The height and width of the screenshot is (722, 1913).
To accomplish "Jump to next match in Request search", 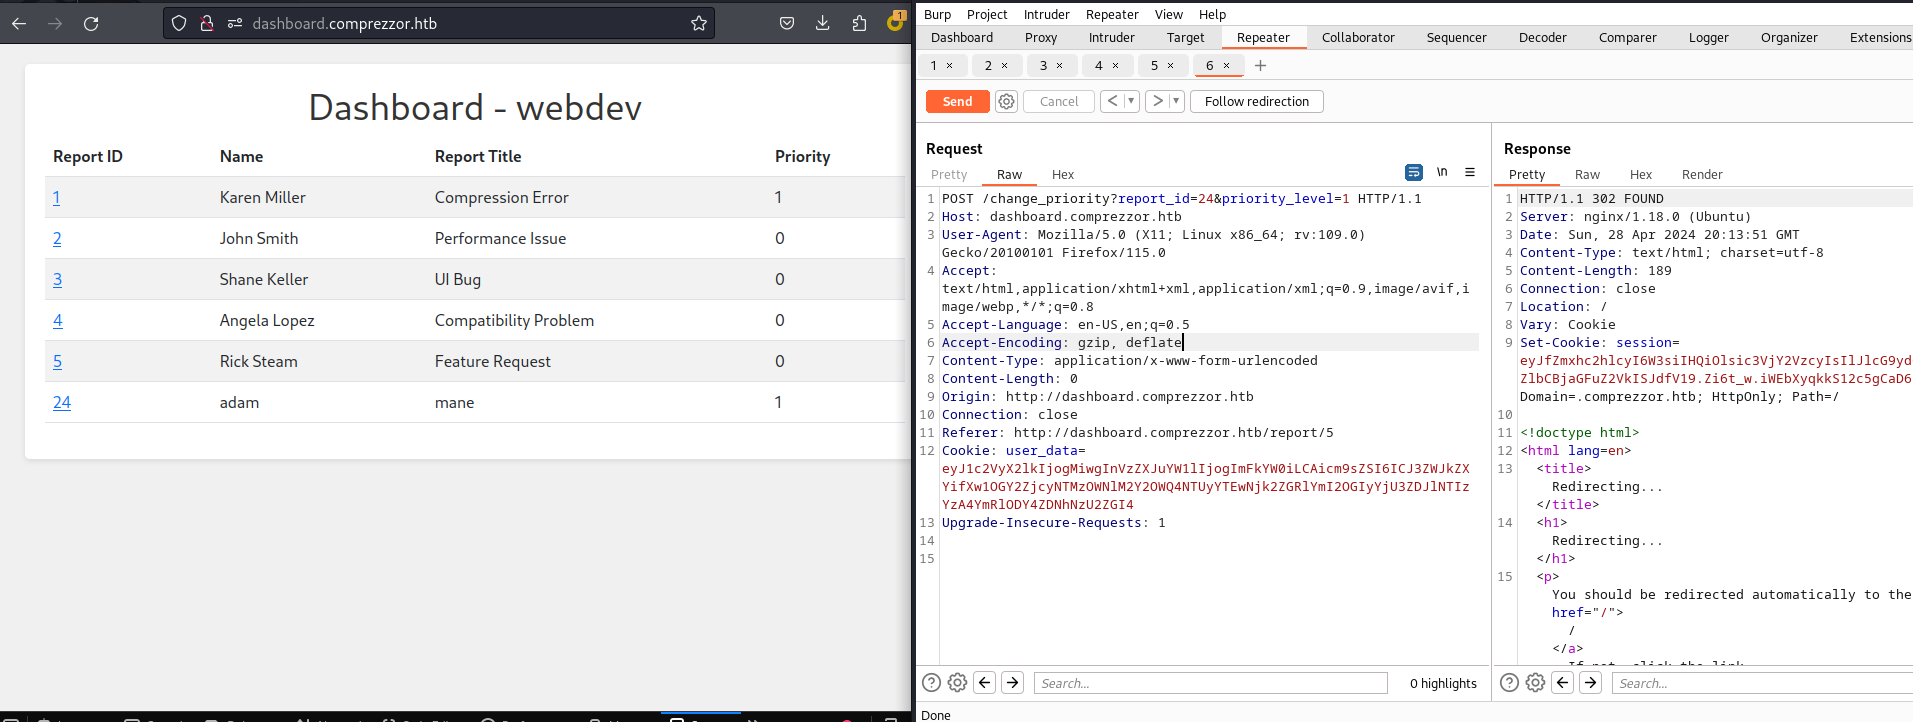I will click(x=1013, y=682).
